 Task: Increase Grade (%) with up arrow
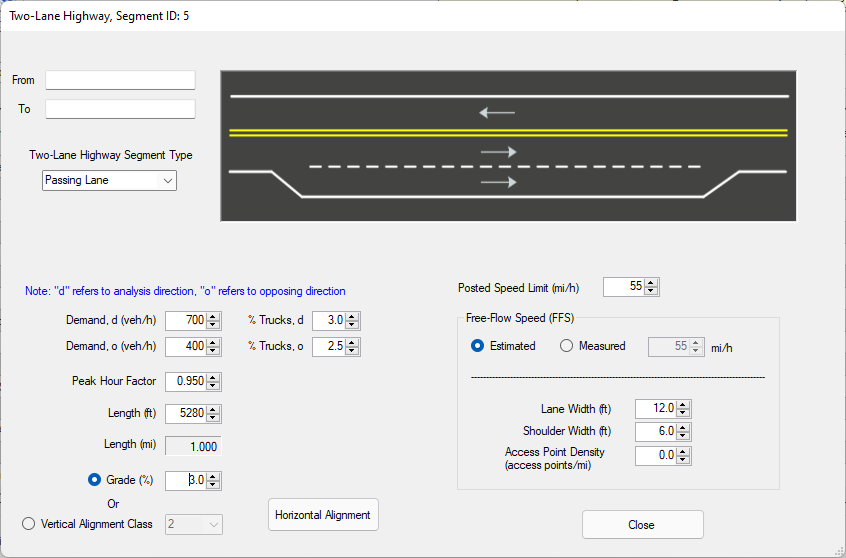point(213,477)
